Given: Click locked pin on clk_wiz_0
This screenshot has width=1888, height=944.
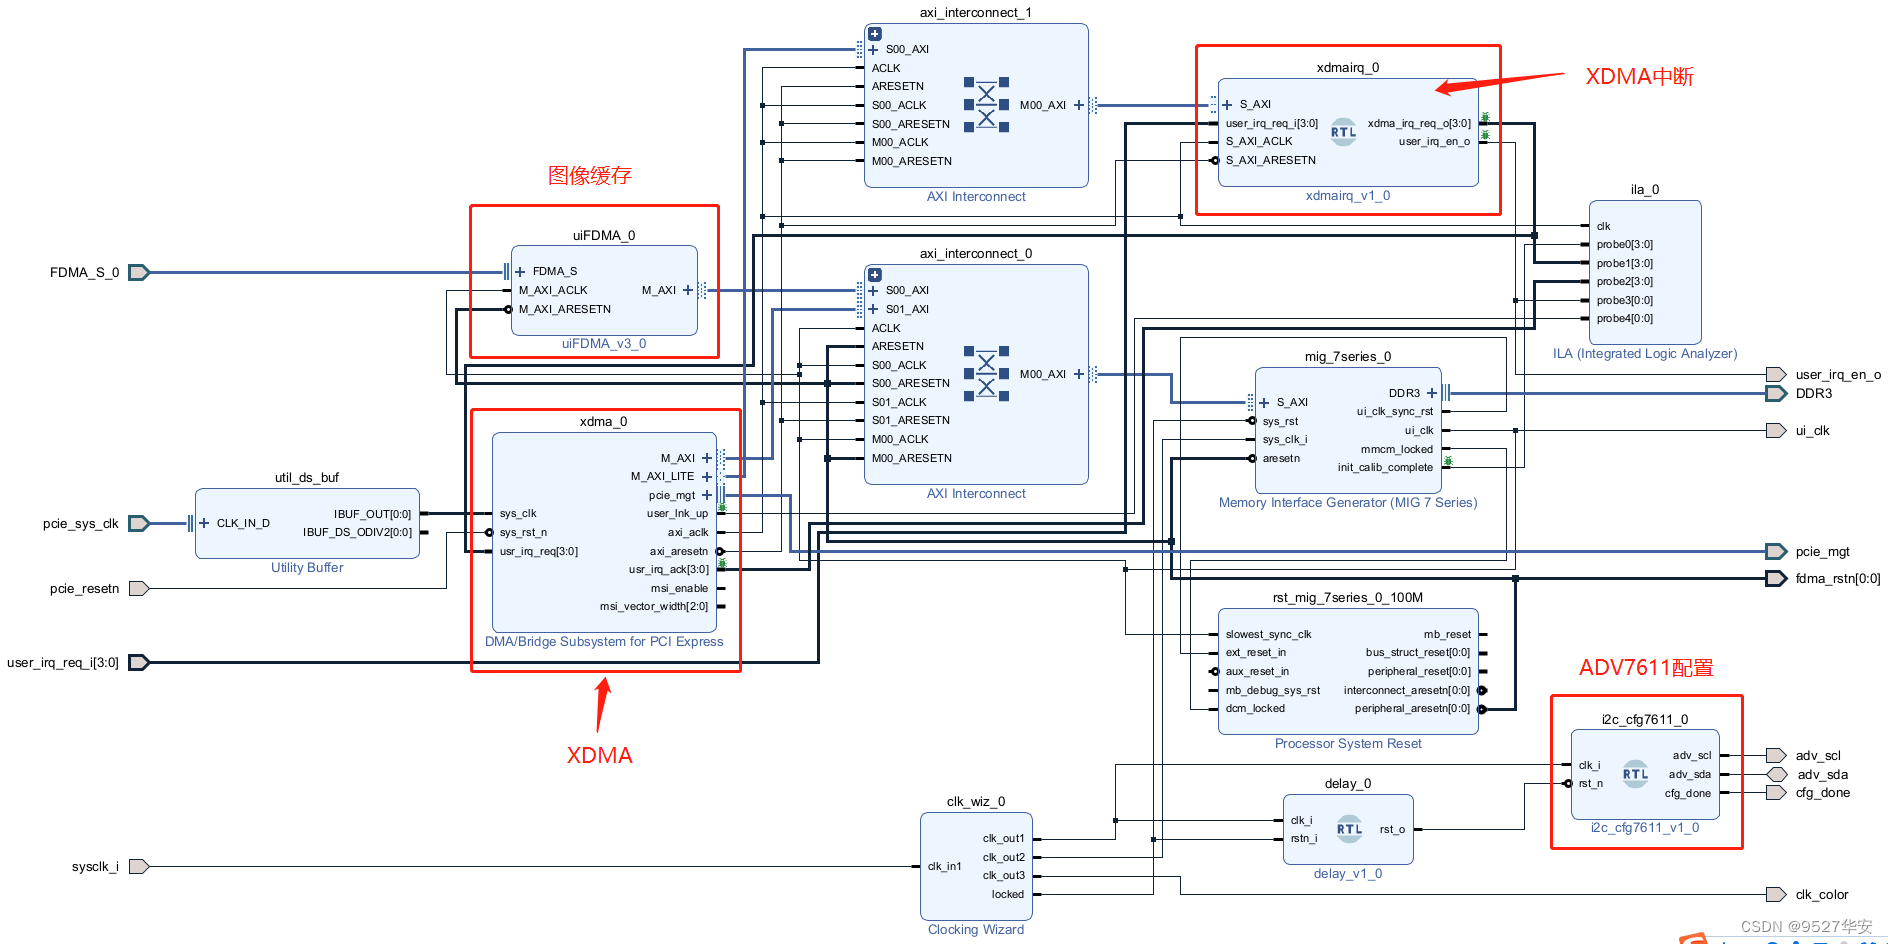Looking at the screenshot, I should point(1007,895).
